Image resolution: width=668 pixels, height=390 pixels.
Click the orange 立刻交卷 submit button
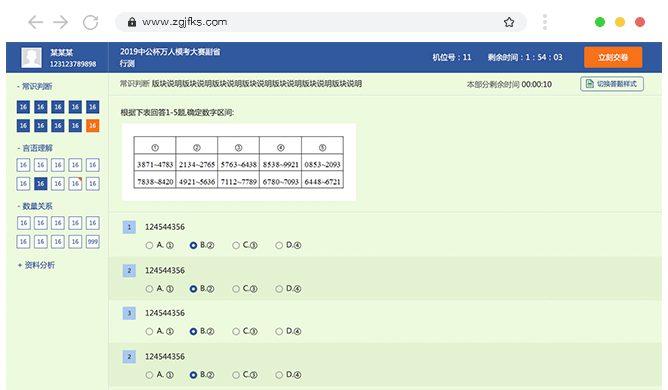click(x=613, y=58)
